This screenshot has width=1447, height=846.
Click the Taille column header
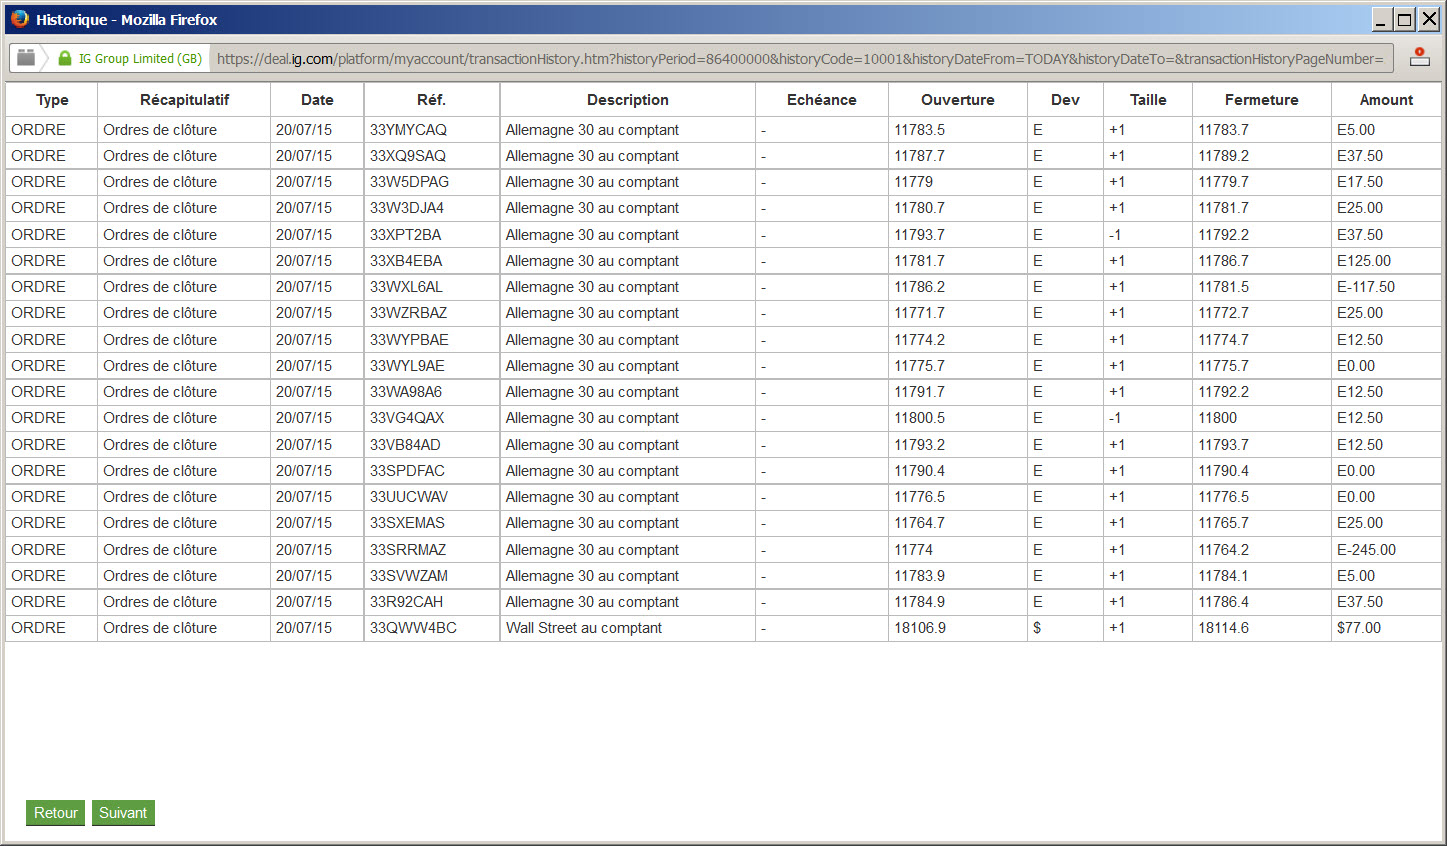(1148, 100)
